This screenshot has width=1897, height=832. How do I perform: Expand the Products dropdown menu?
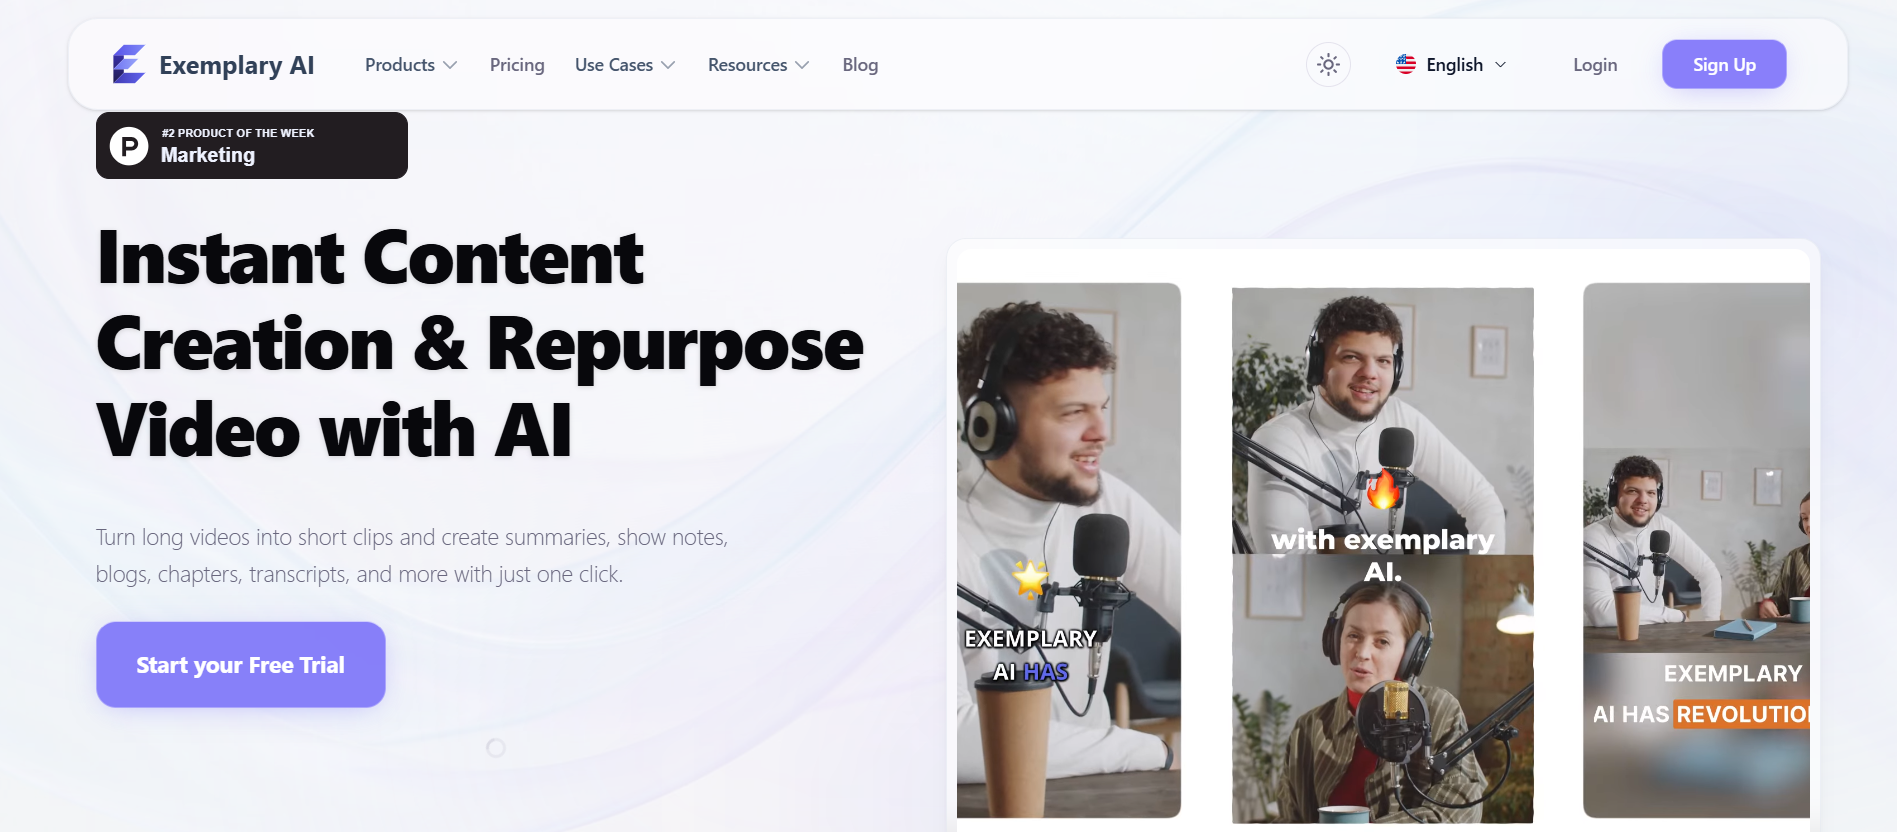pyautogui.click(x=410, y=65)
